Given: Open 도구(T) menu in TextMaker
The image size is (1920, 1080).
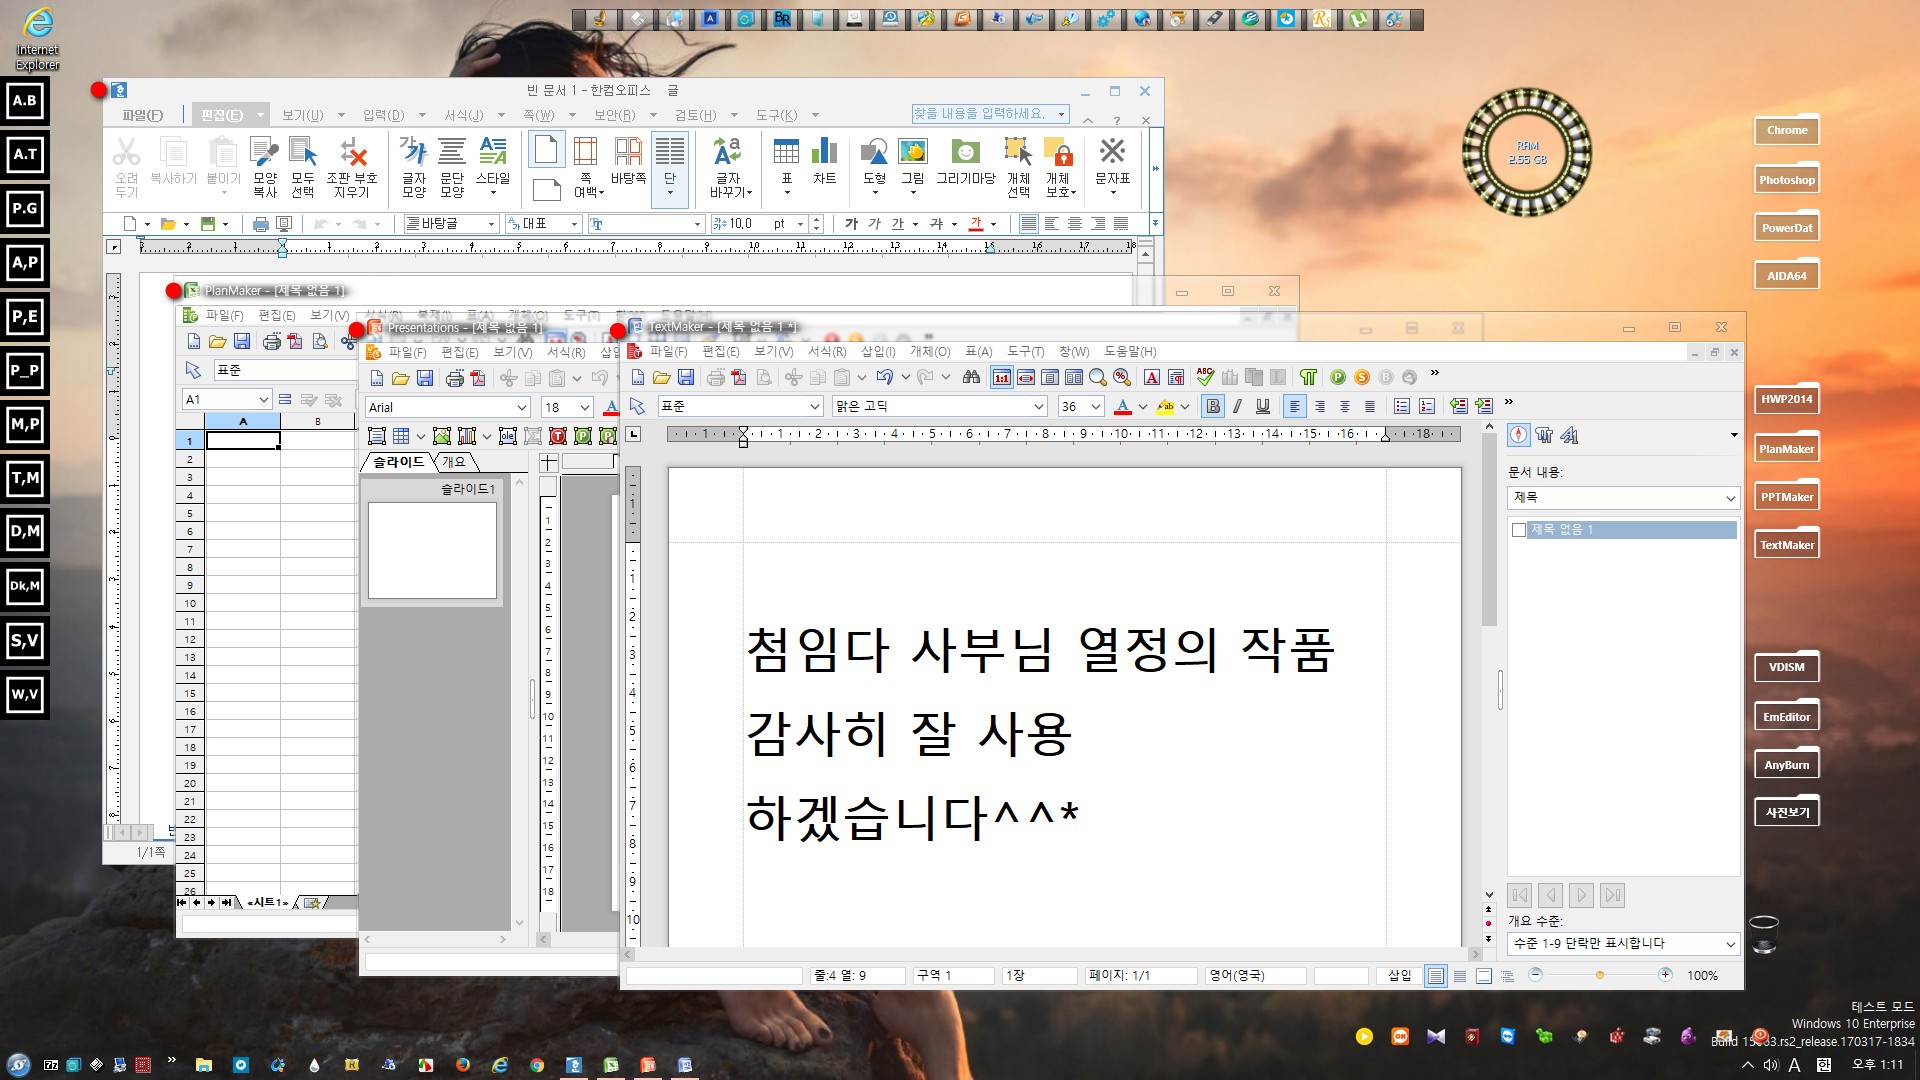Looking at the screenshot, I should (x=1025, y=351).
